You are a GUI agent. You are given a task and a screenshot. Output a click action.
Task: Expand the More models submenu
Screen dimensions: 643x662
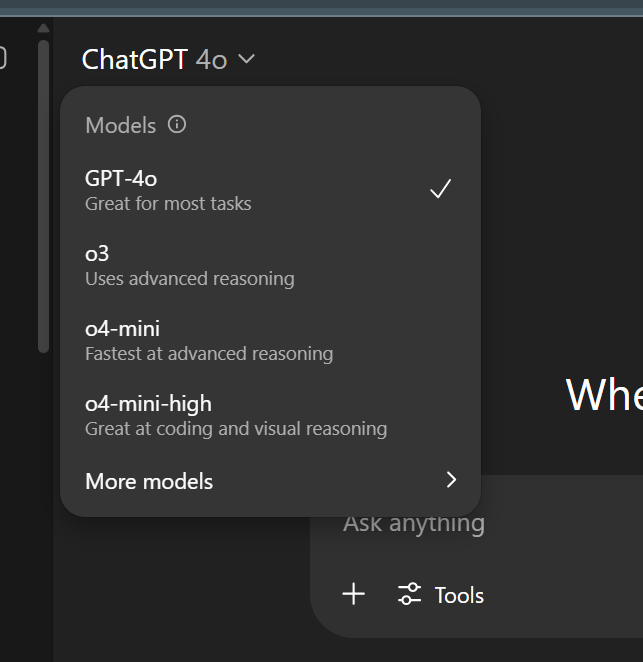tap(270, 481)
